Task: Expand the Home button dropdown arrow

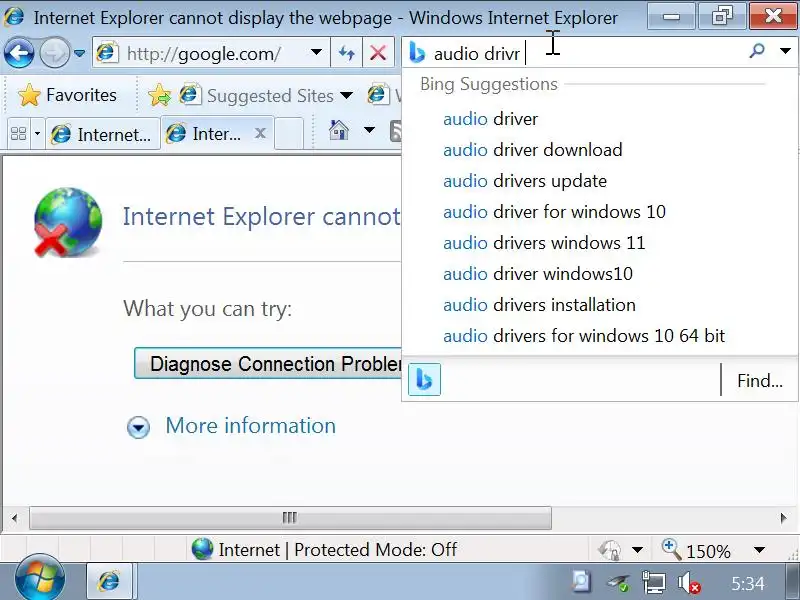Action: [369, 130]
